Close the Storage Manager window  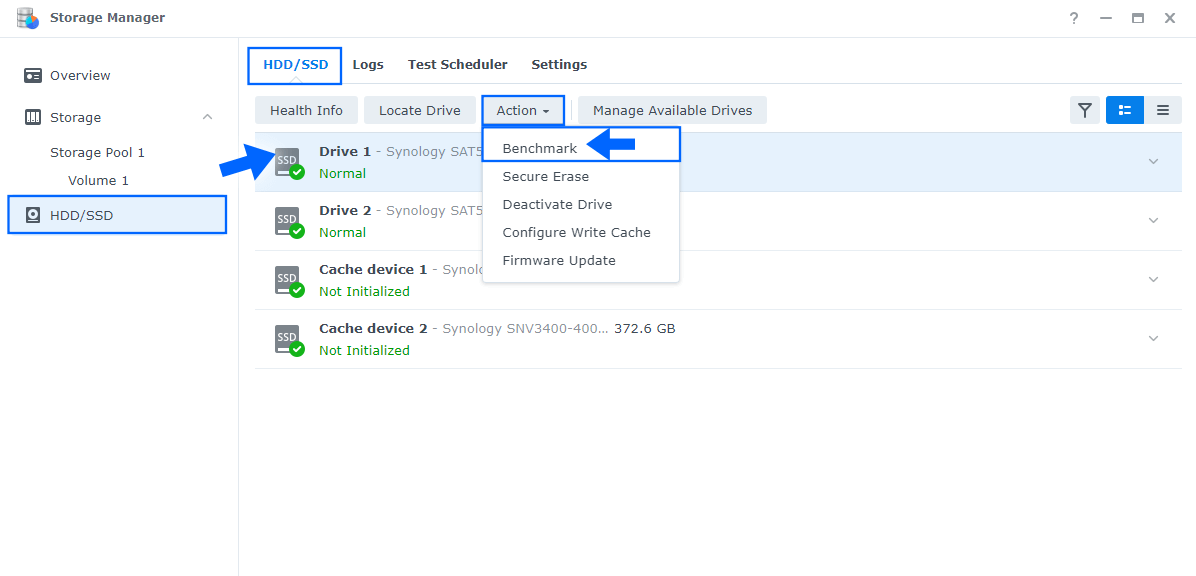1170,18
